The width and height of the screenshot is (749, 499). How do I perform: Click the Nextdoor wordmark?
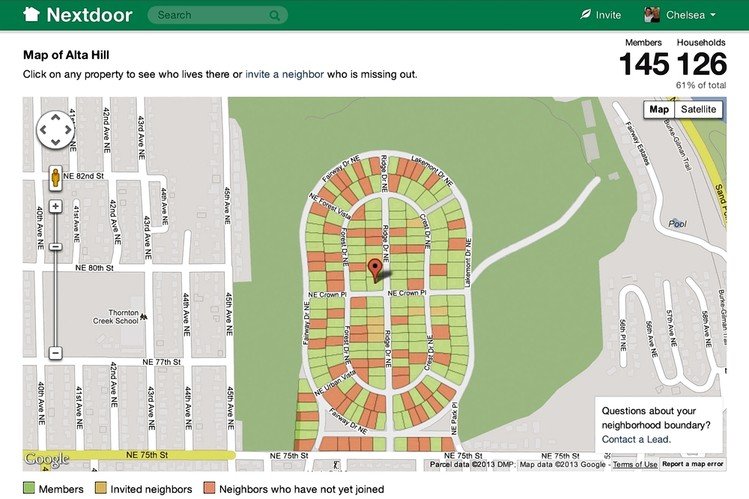coord(89,15)
